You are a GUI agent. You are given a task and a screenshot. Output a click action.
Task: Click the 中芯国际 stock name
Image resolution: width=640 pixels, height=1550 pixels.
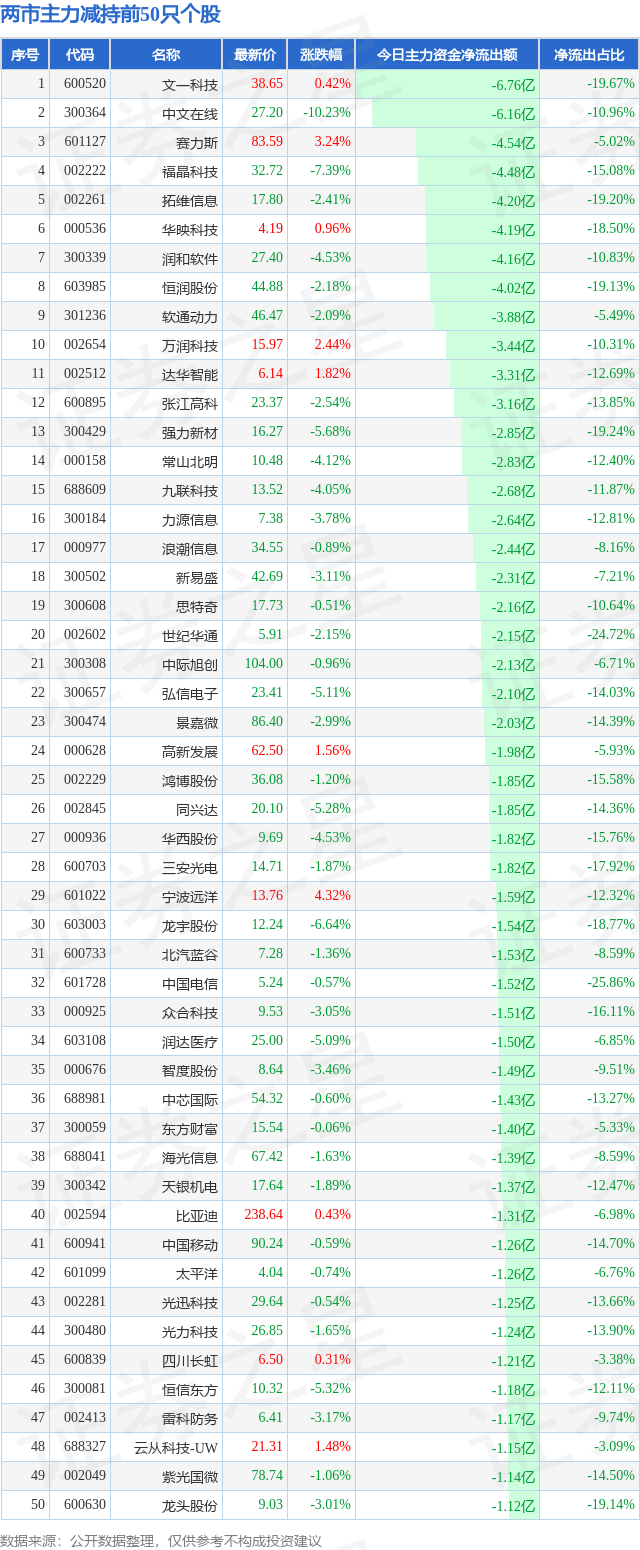[190, 1099]
